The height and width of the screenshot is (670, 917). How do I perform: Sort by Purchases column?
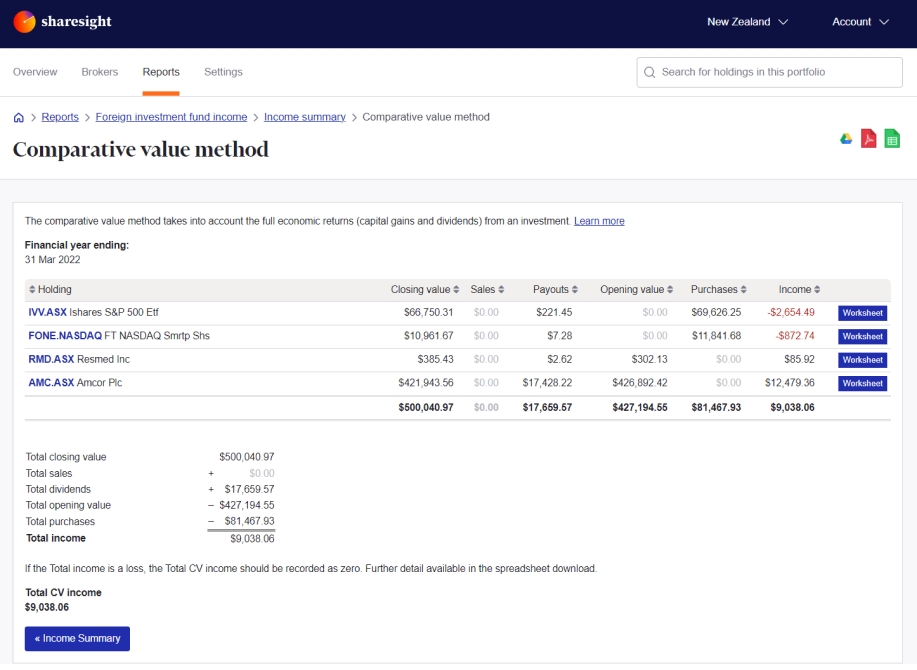click(718, 290)
